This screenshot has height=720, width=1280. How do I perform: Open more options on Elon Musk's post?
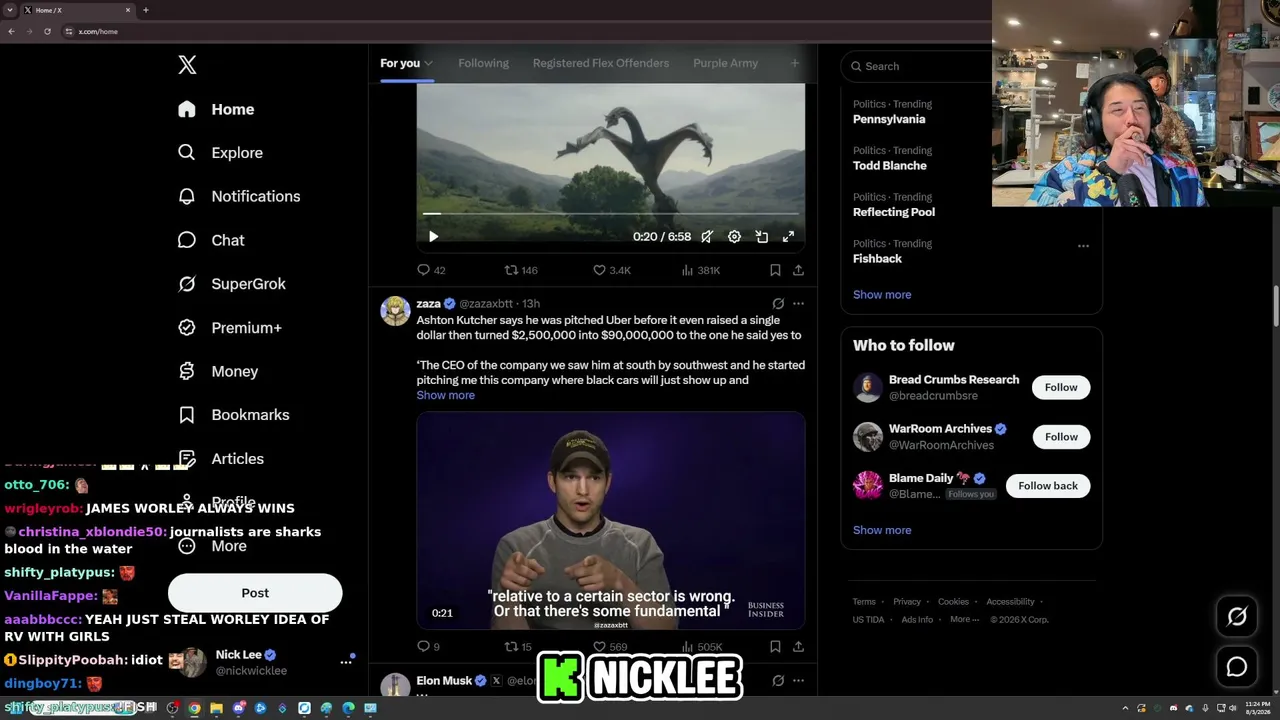tap(798, 681)
